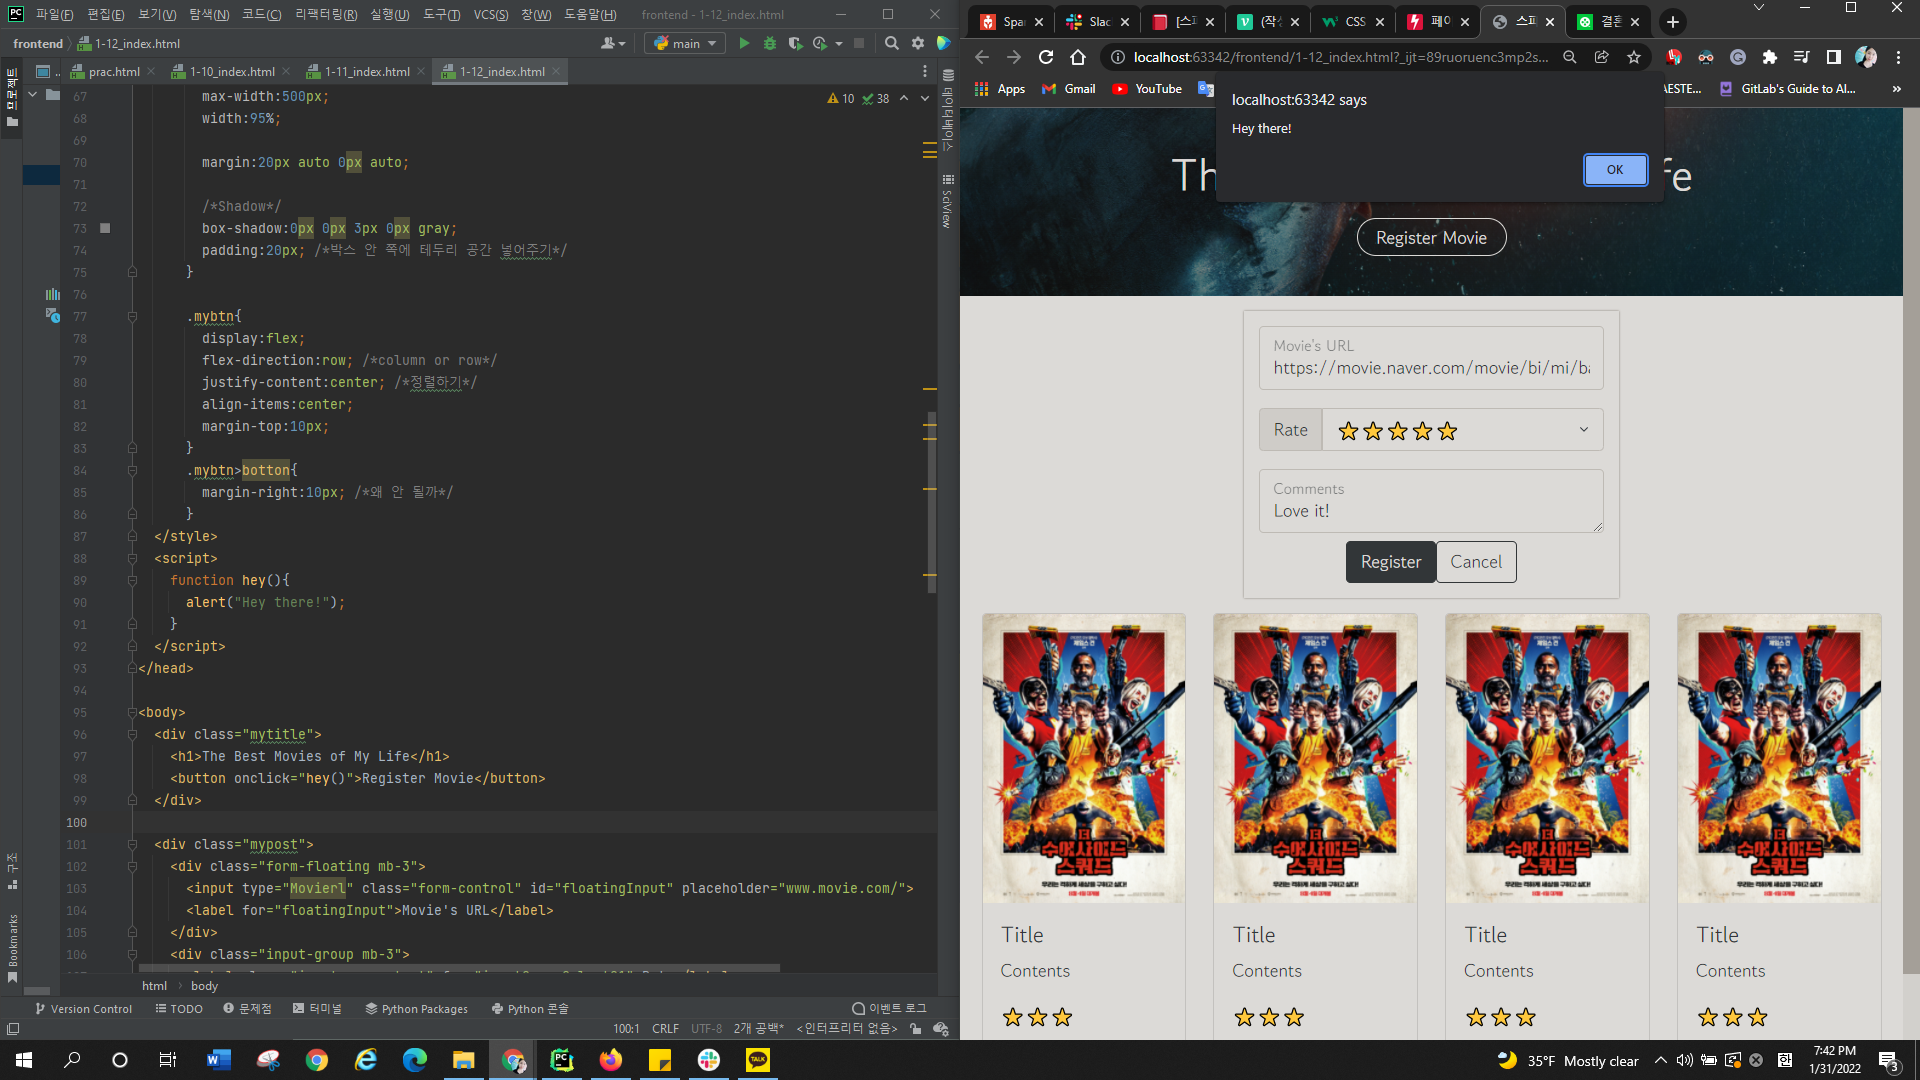Click the Movie's URL input field
Viewport: 1920px width, 1080px height.
tap(1431, 358)
